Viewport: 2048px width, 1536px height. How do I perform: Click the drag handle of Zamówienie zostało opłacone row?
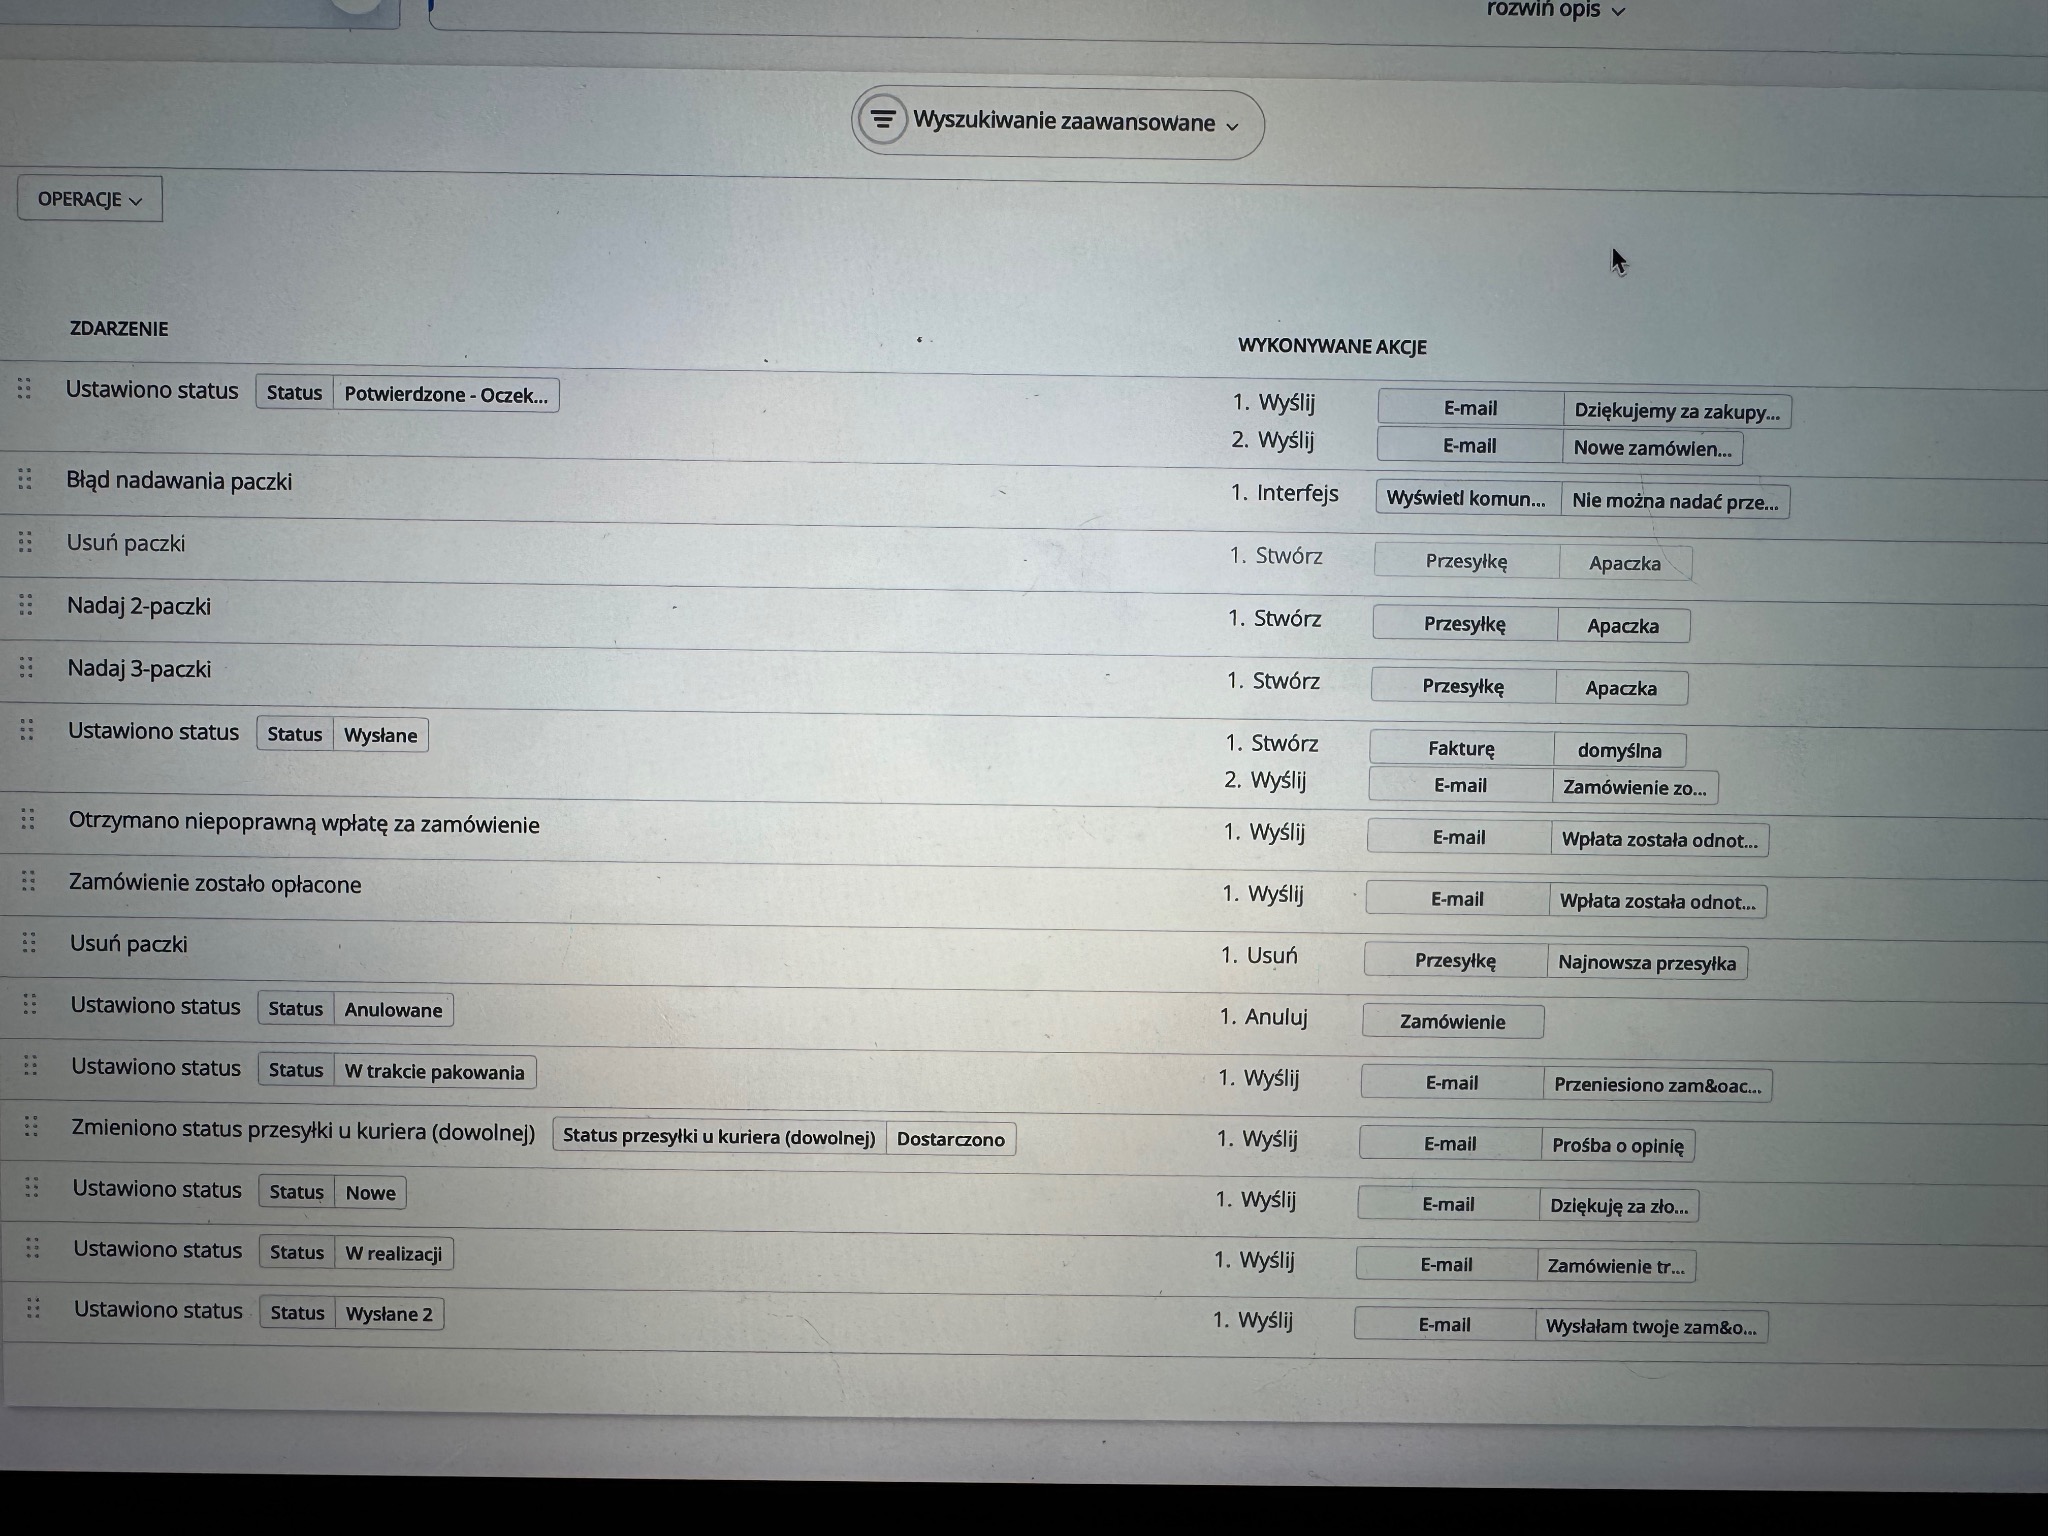(30, 880)
